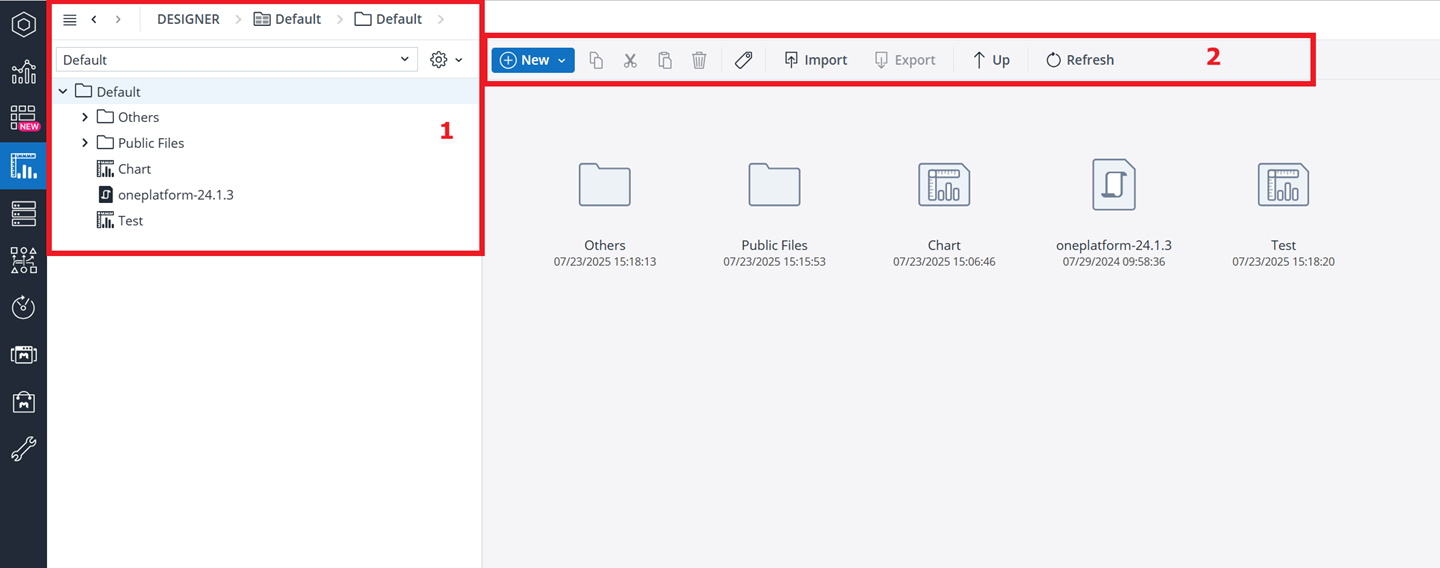Open the Default repository dropdown

(236, 60)
